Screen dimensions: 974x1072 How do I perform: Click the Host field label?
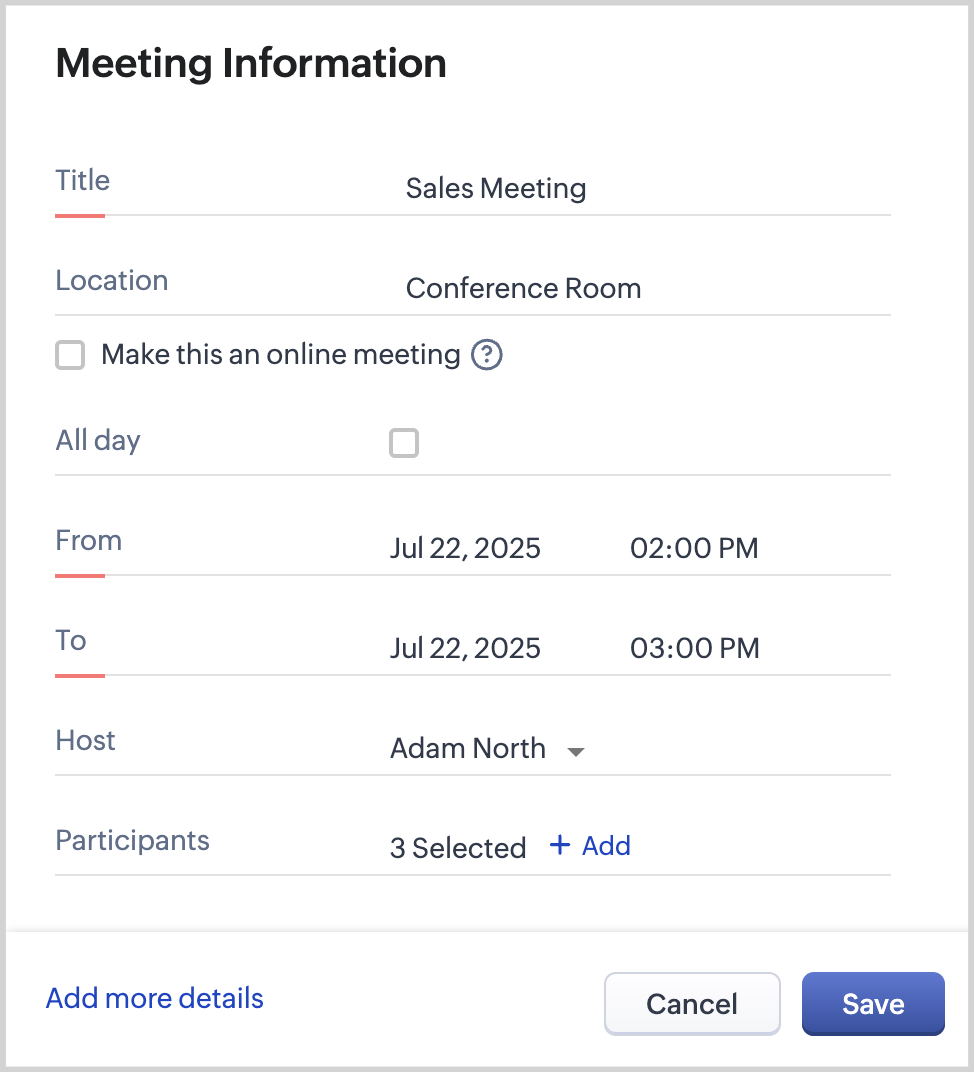pyautogui.click(x=86, y=740)
